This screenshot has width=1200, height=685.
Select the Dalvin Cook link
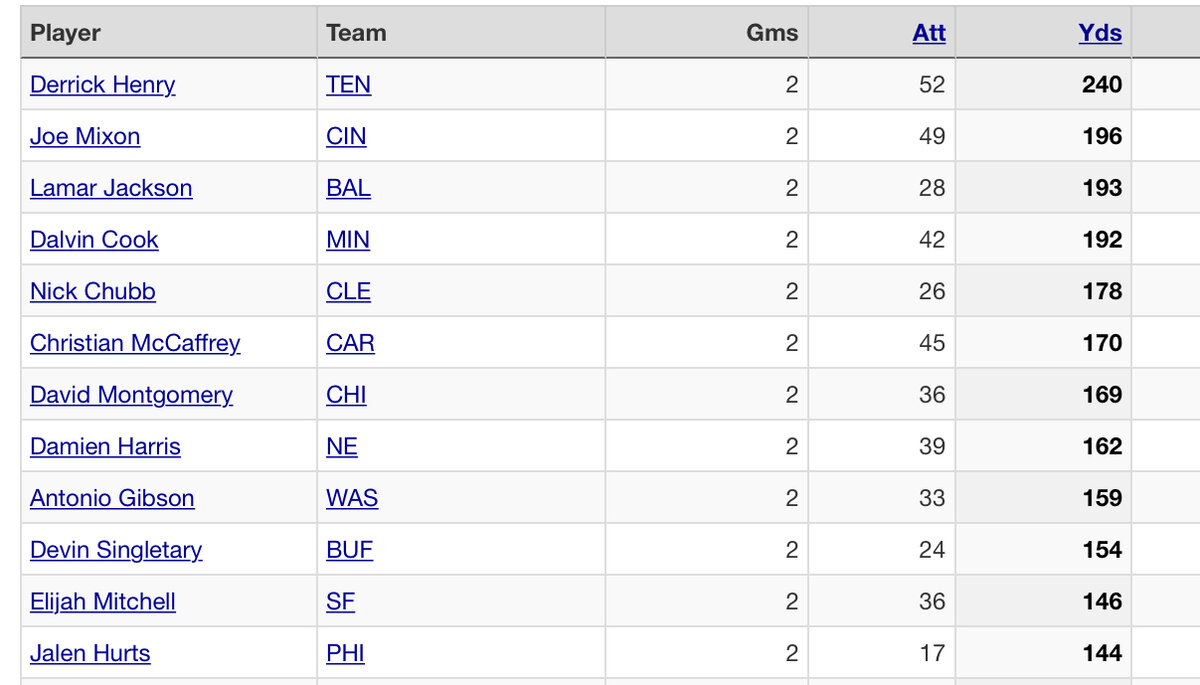coord(94,240)
